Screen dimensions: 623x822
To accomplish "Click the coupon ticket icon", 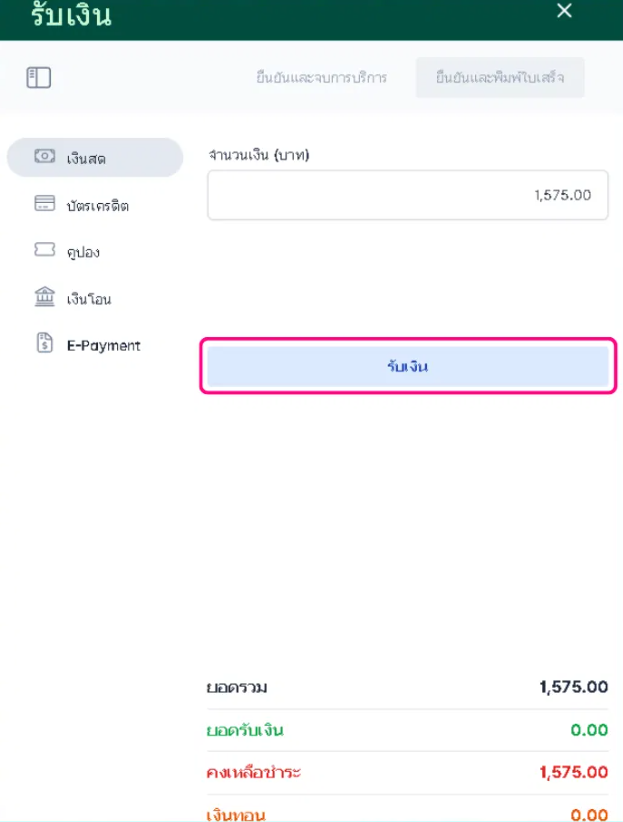I will tap(44, 251).
